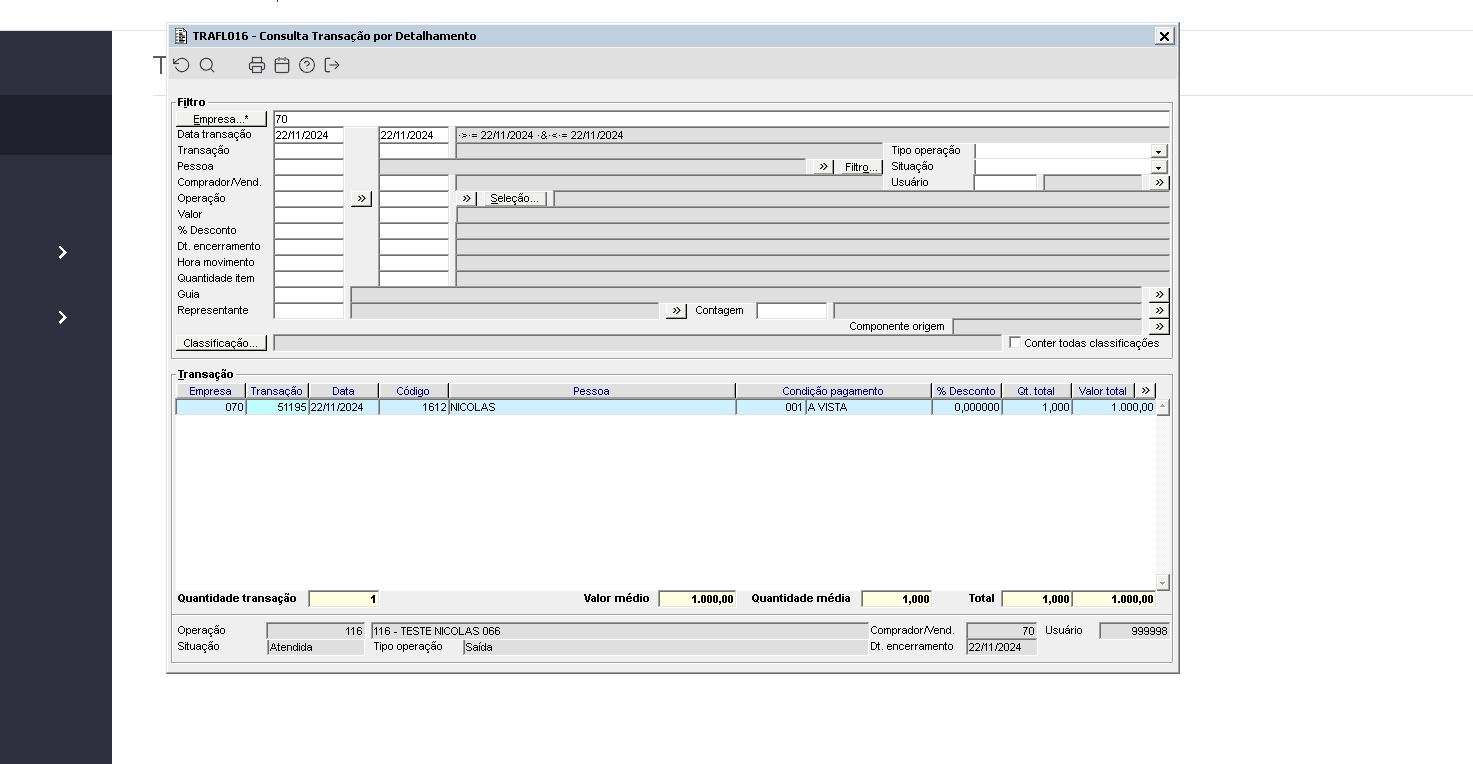Screen dimensions: 1473x764
Task: Click the Quantidade média value 1,000
Action: (897, 599)
